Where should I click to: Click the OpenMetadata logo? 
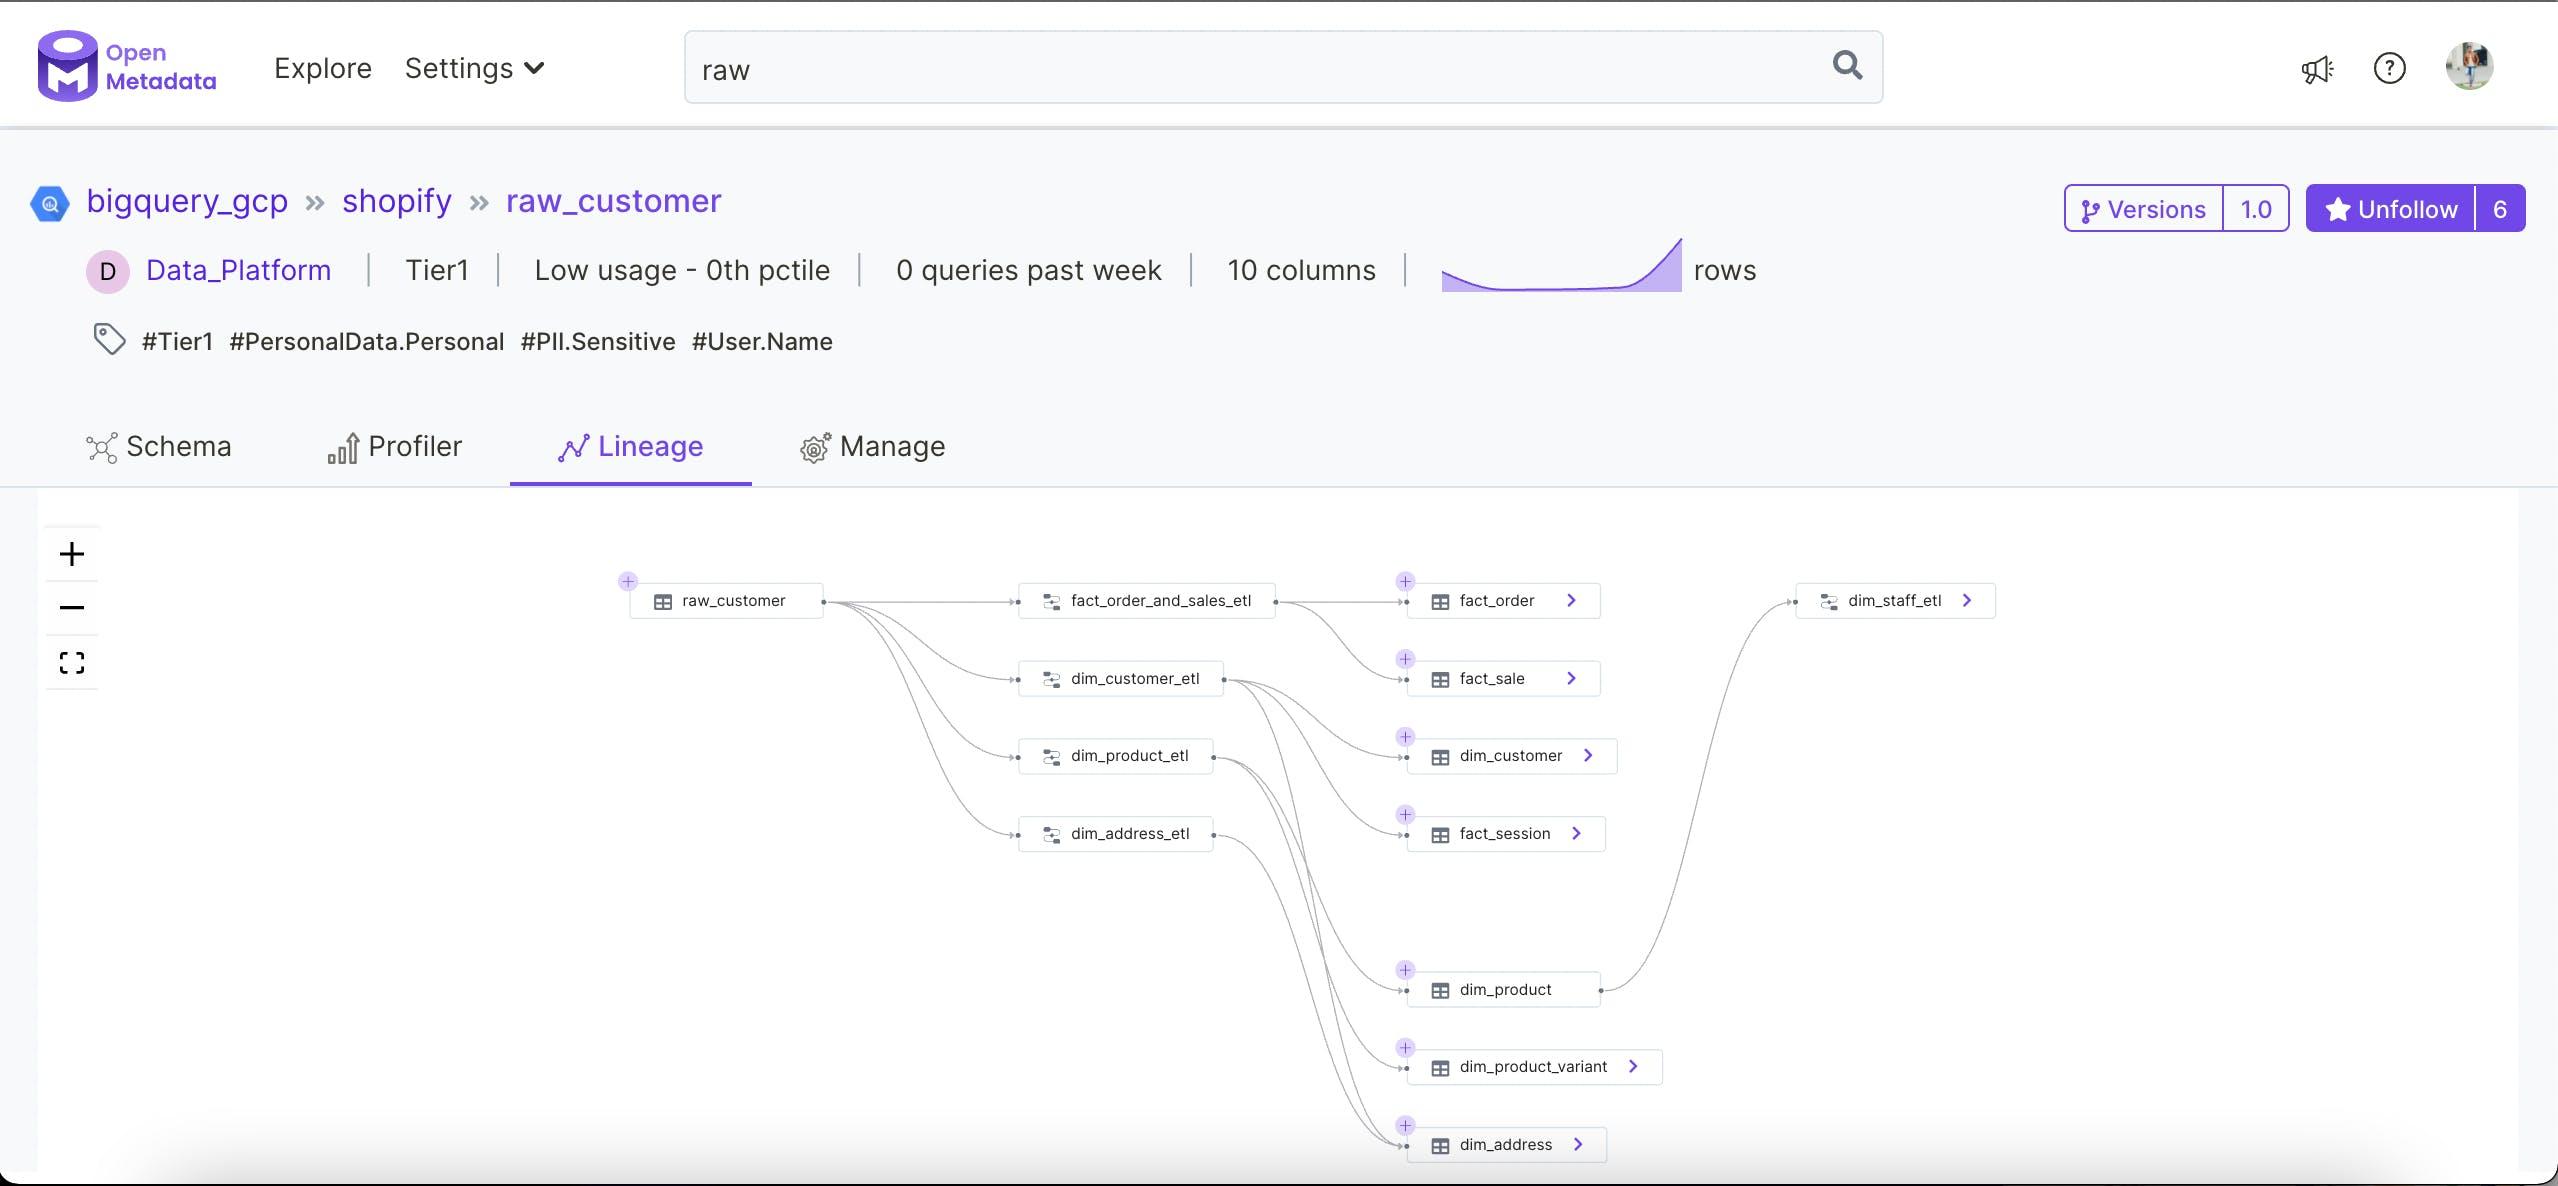pos(127,67)
